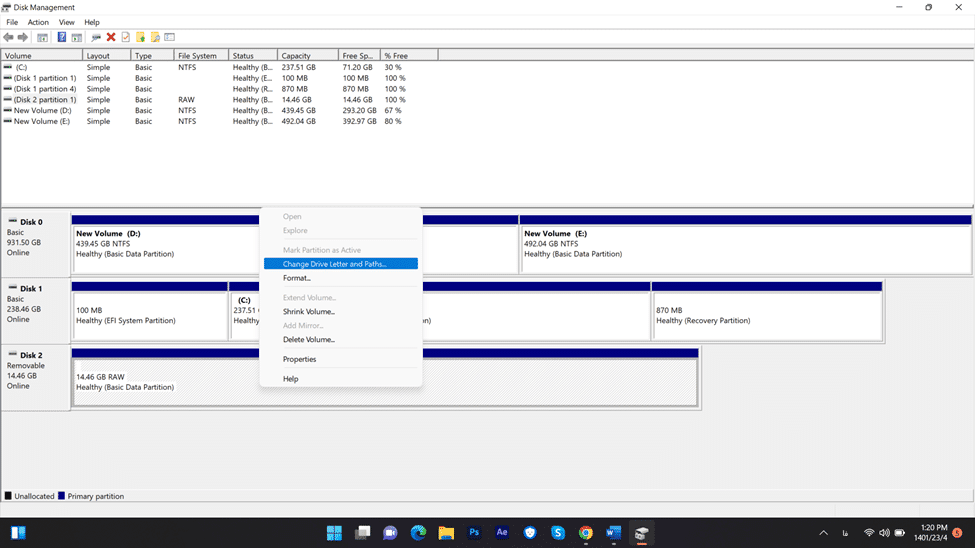Screen dimensions: 975x548
Task: Choose Change Drive Letter and Paths
Action: click(341, 264)
